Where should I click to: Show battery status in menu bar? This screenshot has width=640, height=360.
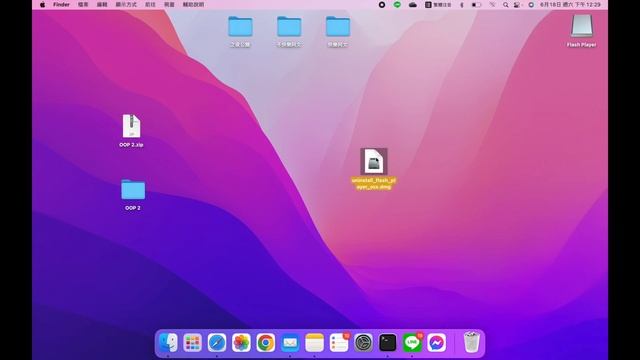pyautogui.click(x=476, y=4)
